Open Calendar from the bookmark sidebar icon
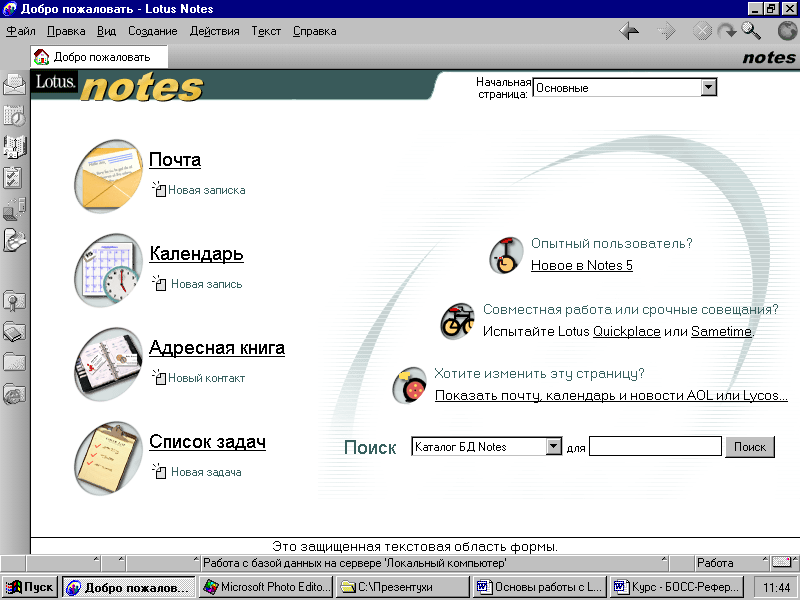The width and height of the screenshot is (800, 600). [14, 116]
